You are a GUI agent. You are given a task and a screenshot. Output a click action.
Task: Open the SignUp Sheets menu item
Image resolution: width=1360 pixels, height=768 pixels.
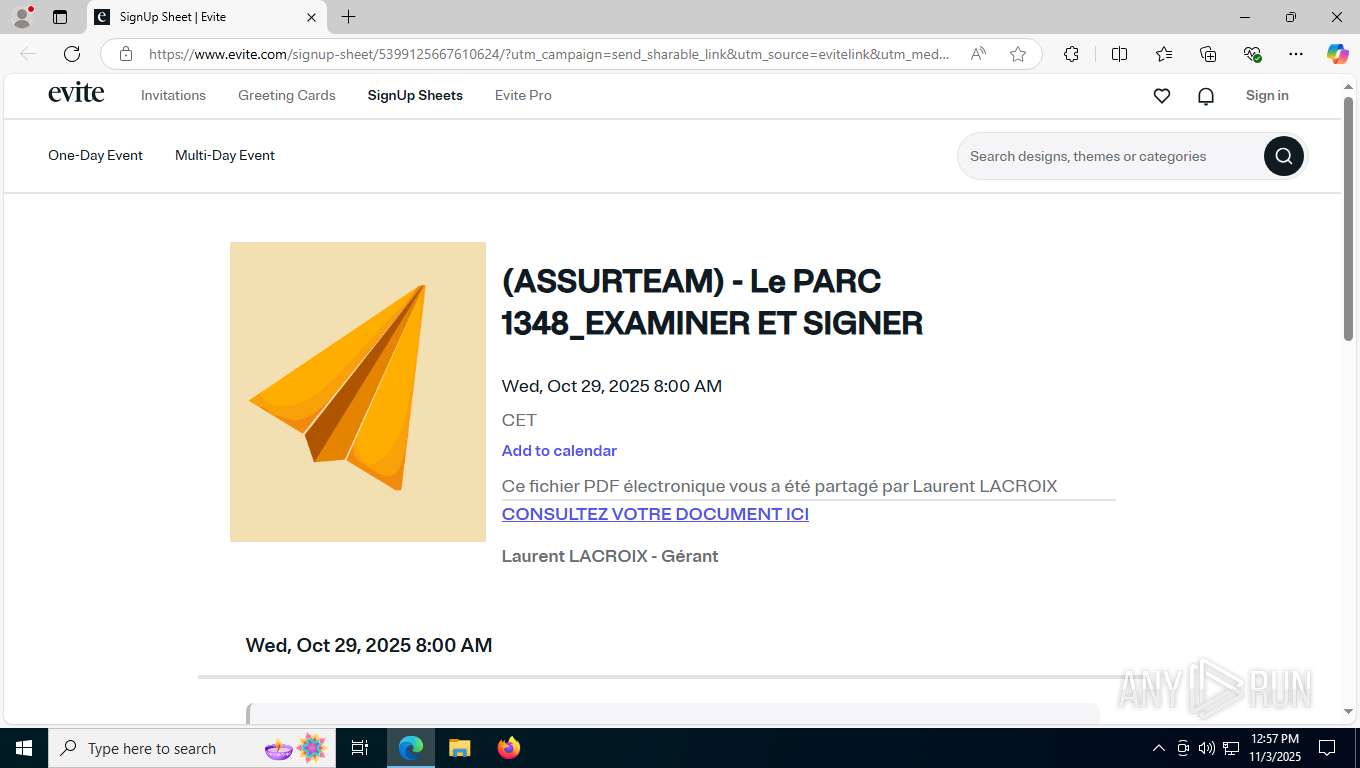click(415, 96)
